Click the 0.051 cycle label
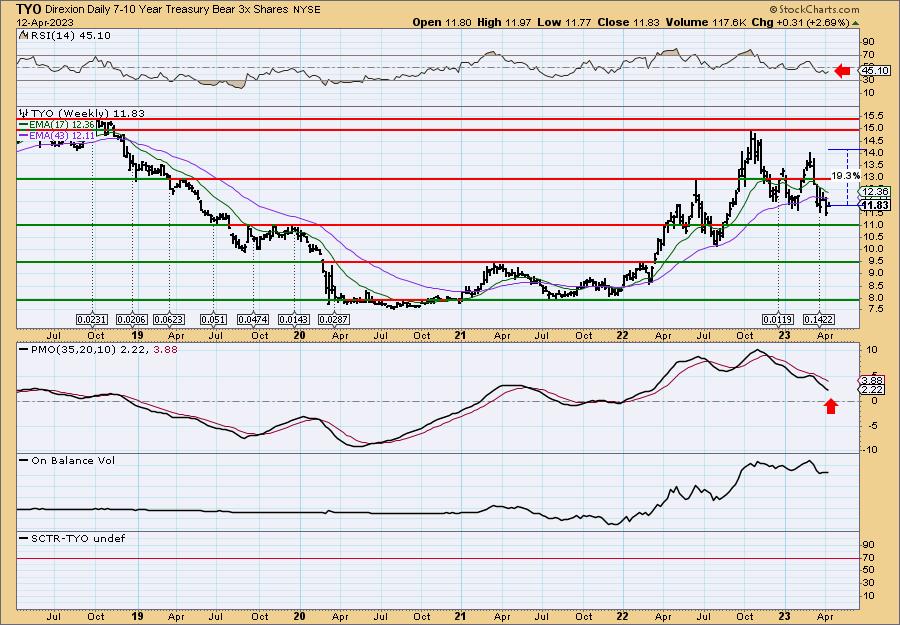This screenshot has width=900, height=625. [214, 319]
